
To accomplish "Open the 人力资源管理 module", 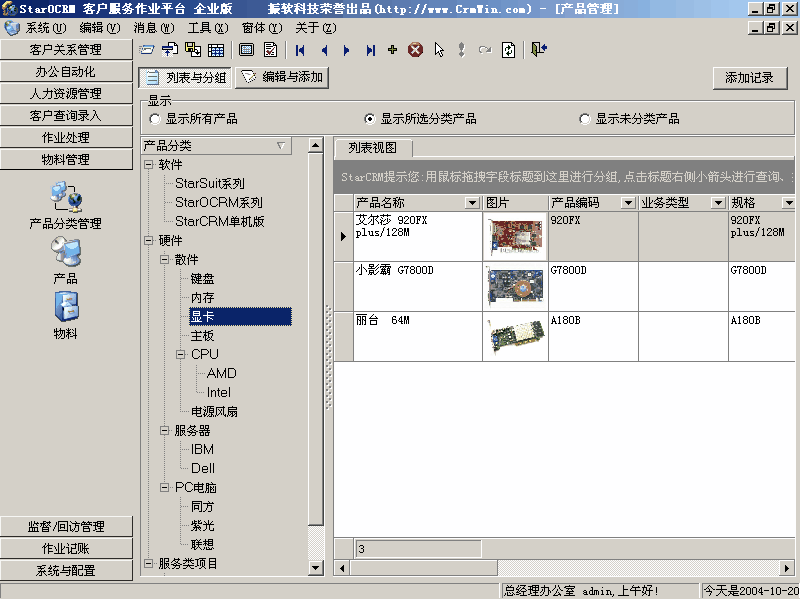I will point(66,94).
